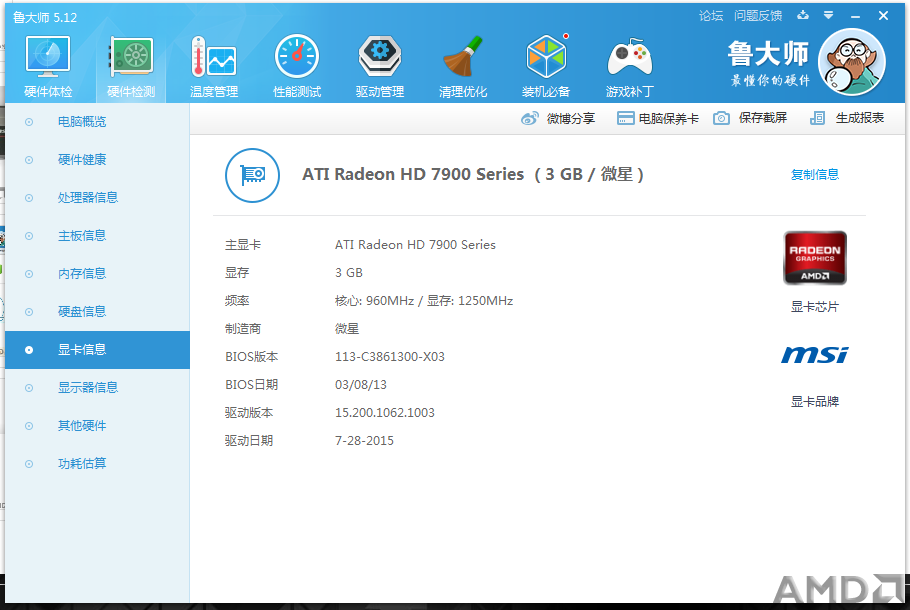Screen dimensions: 910x610
Task: Click the graphics card circle icon
Action: (x=252, y=175)
